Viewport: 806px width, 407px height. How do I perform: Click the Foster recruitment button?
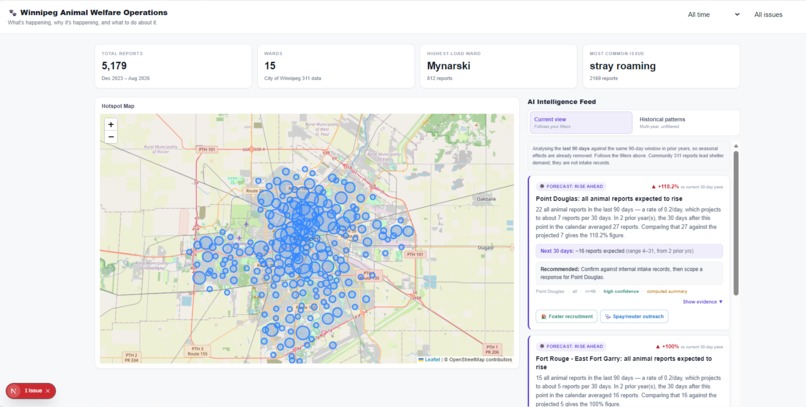click(566, 317)
